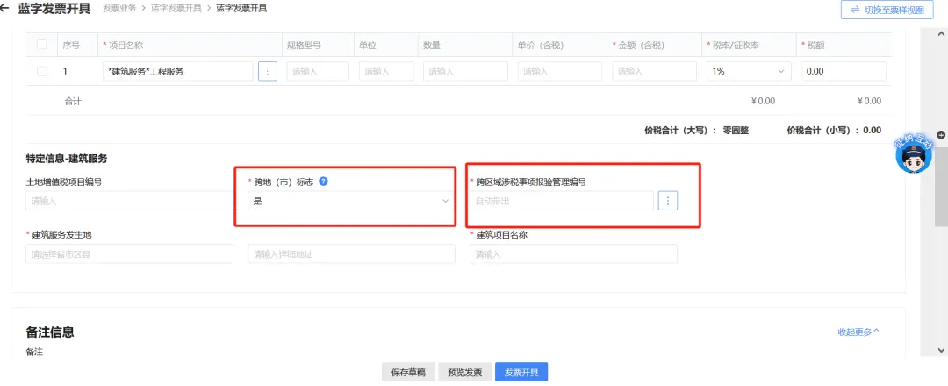
Task: Click 发票业务 in the breadcrumb
Action: 120,8
